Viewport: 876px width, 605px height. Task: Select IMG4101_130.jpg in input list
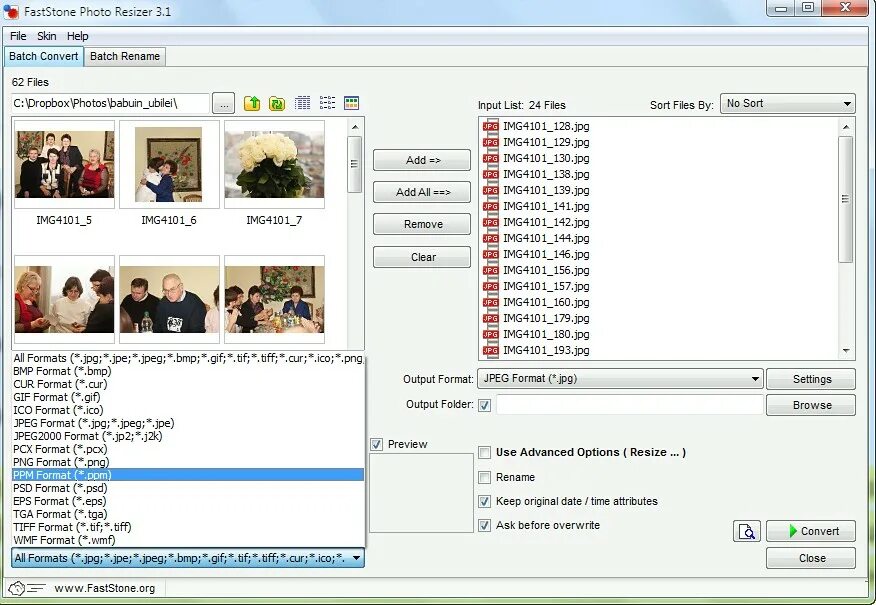546,159
